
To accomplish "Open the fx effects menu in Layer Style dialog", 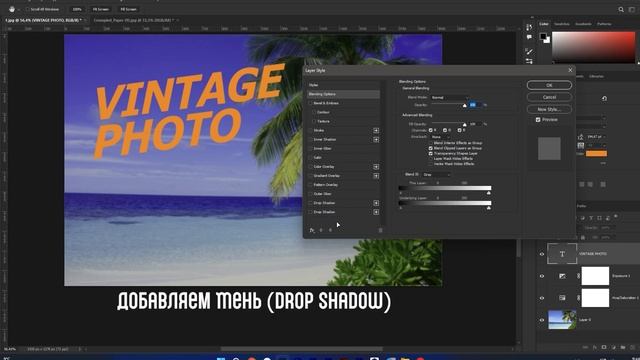I will point(312,230).
